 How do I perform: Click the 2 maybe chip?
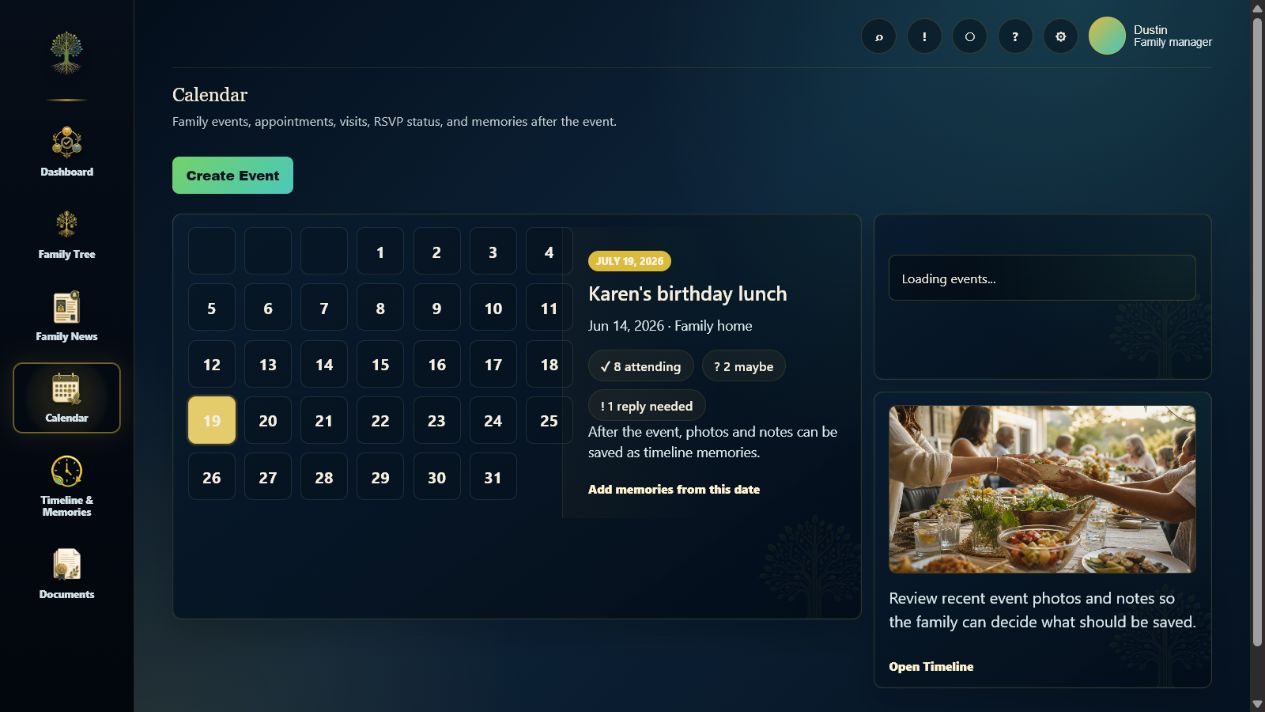[744, 366]
